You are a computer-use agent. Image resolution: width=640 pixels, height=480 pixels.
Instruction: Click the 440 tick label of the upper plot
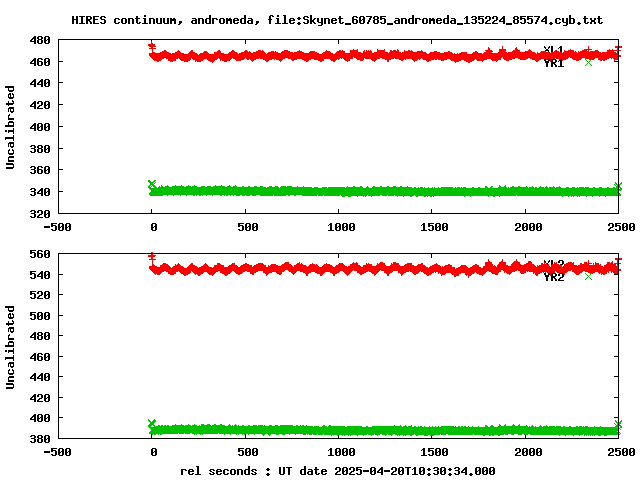40,83
